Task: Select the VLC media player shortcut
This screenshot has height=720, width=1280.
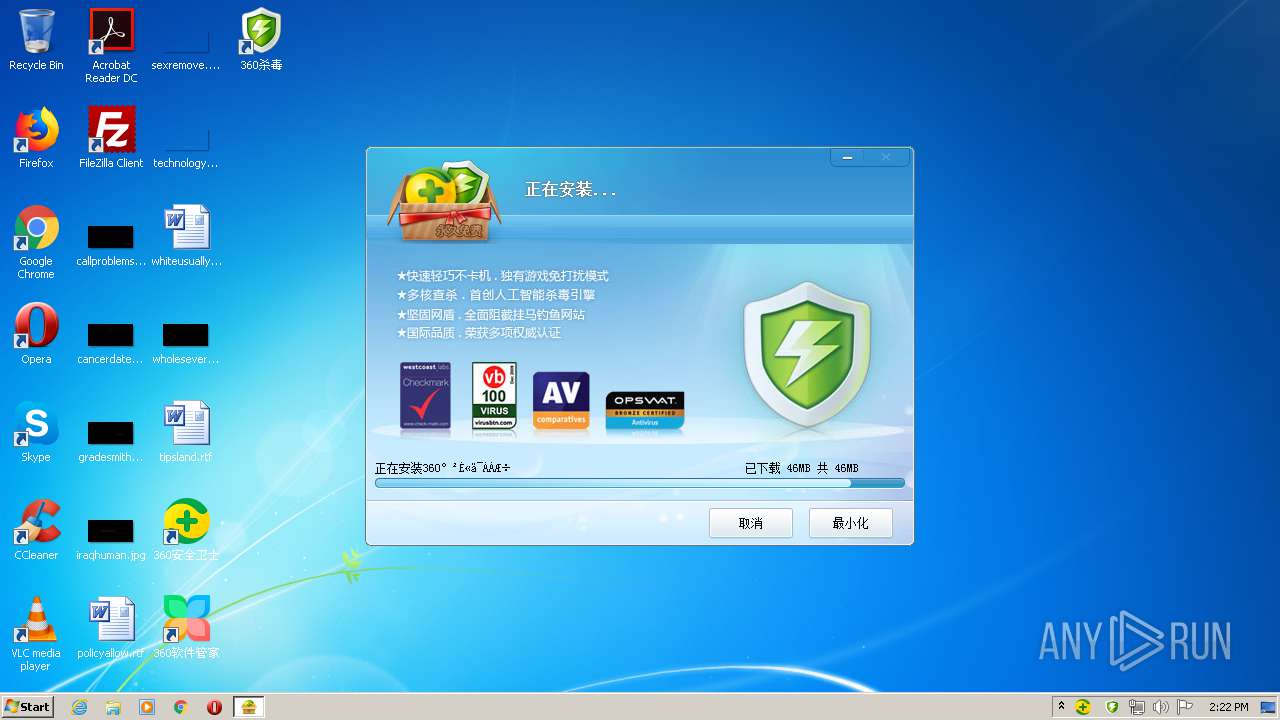Action: tap(36, 634)
